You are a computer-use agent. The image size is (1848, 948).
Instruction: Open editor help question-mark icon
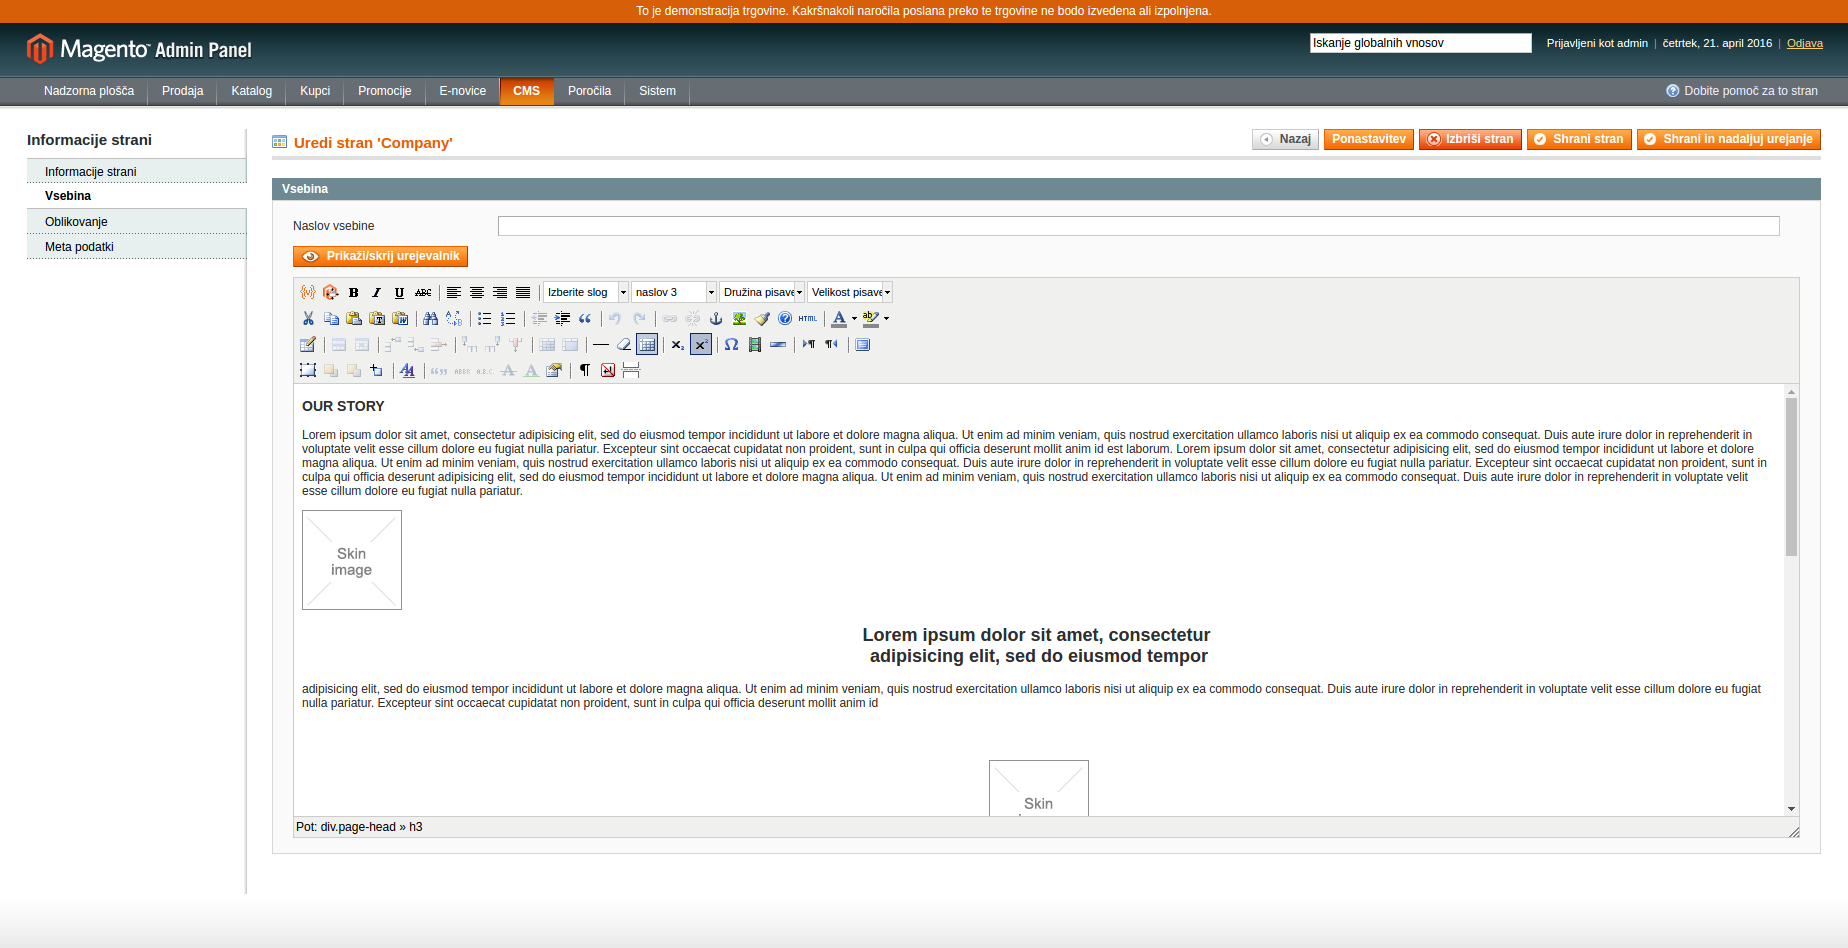(785, 318)
